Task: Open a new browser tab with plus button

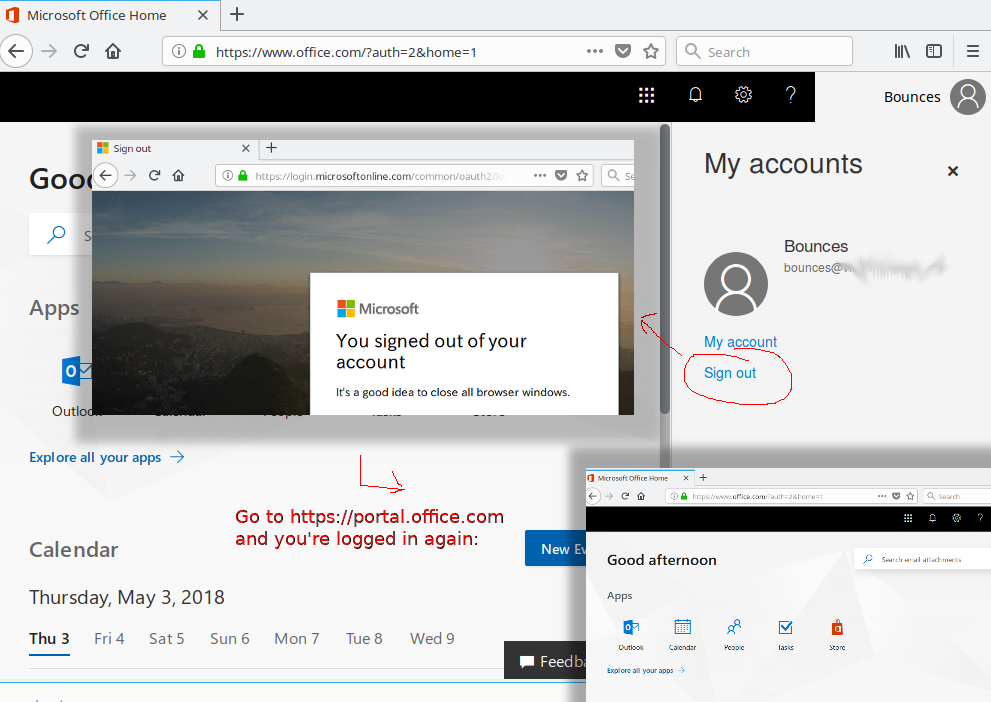Action: point(237,14)
